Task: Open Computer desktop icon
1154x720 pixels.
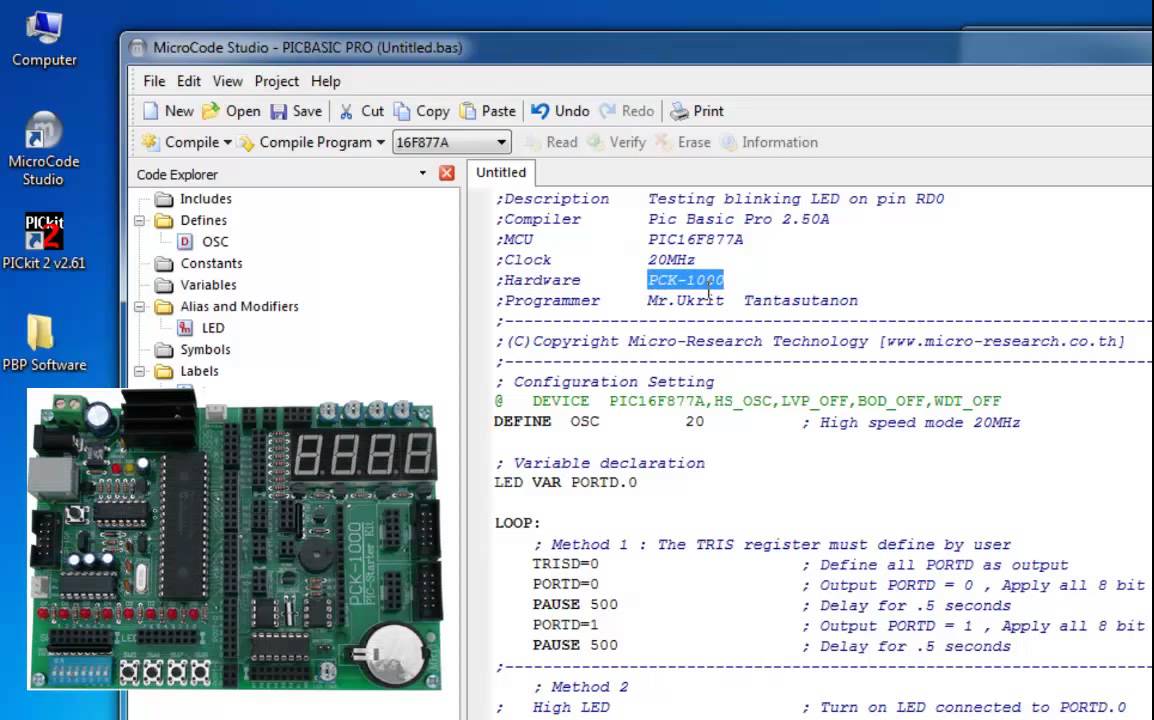Action: coord(44,38)
